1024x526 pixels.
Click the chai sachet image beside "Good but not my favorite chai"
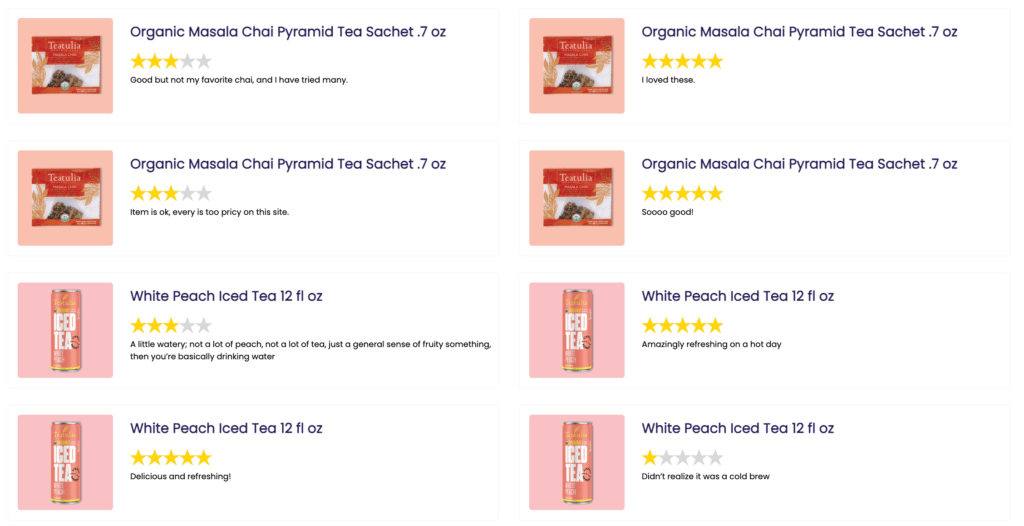(65, 66)
